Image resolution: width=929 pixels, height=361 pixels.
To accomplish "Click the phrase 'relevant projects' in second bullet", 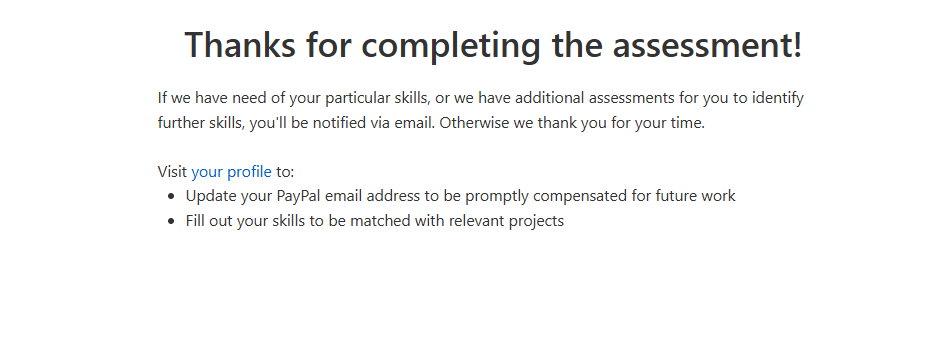I will (507, 221).
